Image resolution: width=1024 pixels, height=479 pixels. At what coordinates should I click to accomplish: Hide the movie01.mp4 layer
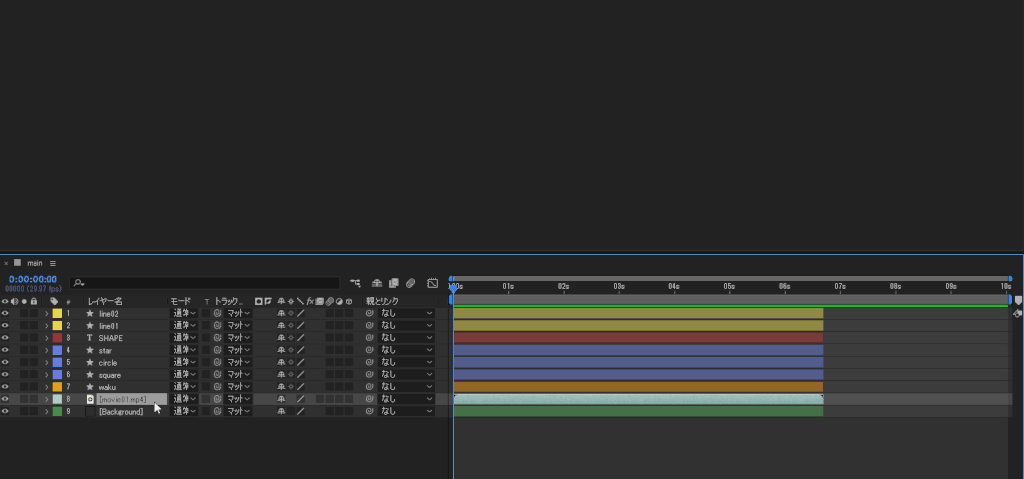[x=5, y=399]
